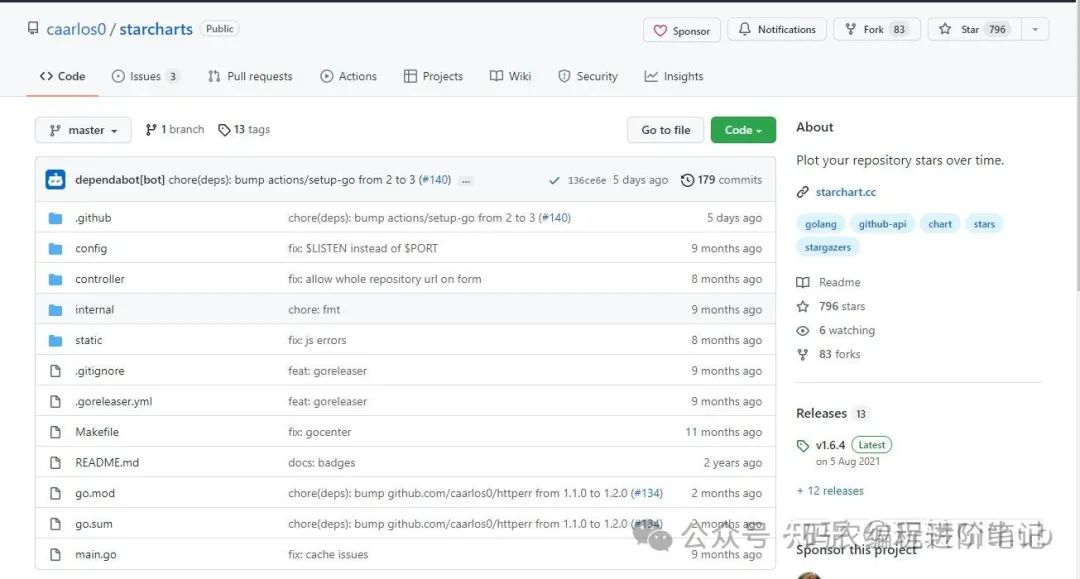Open the + 12 releases link
Image resolution: width=1080 pixels, height=579 pixels.
(830, 491)
